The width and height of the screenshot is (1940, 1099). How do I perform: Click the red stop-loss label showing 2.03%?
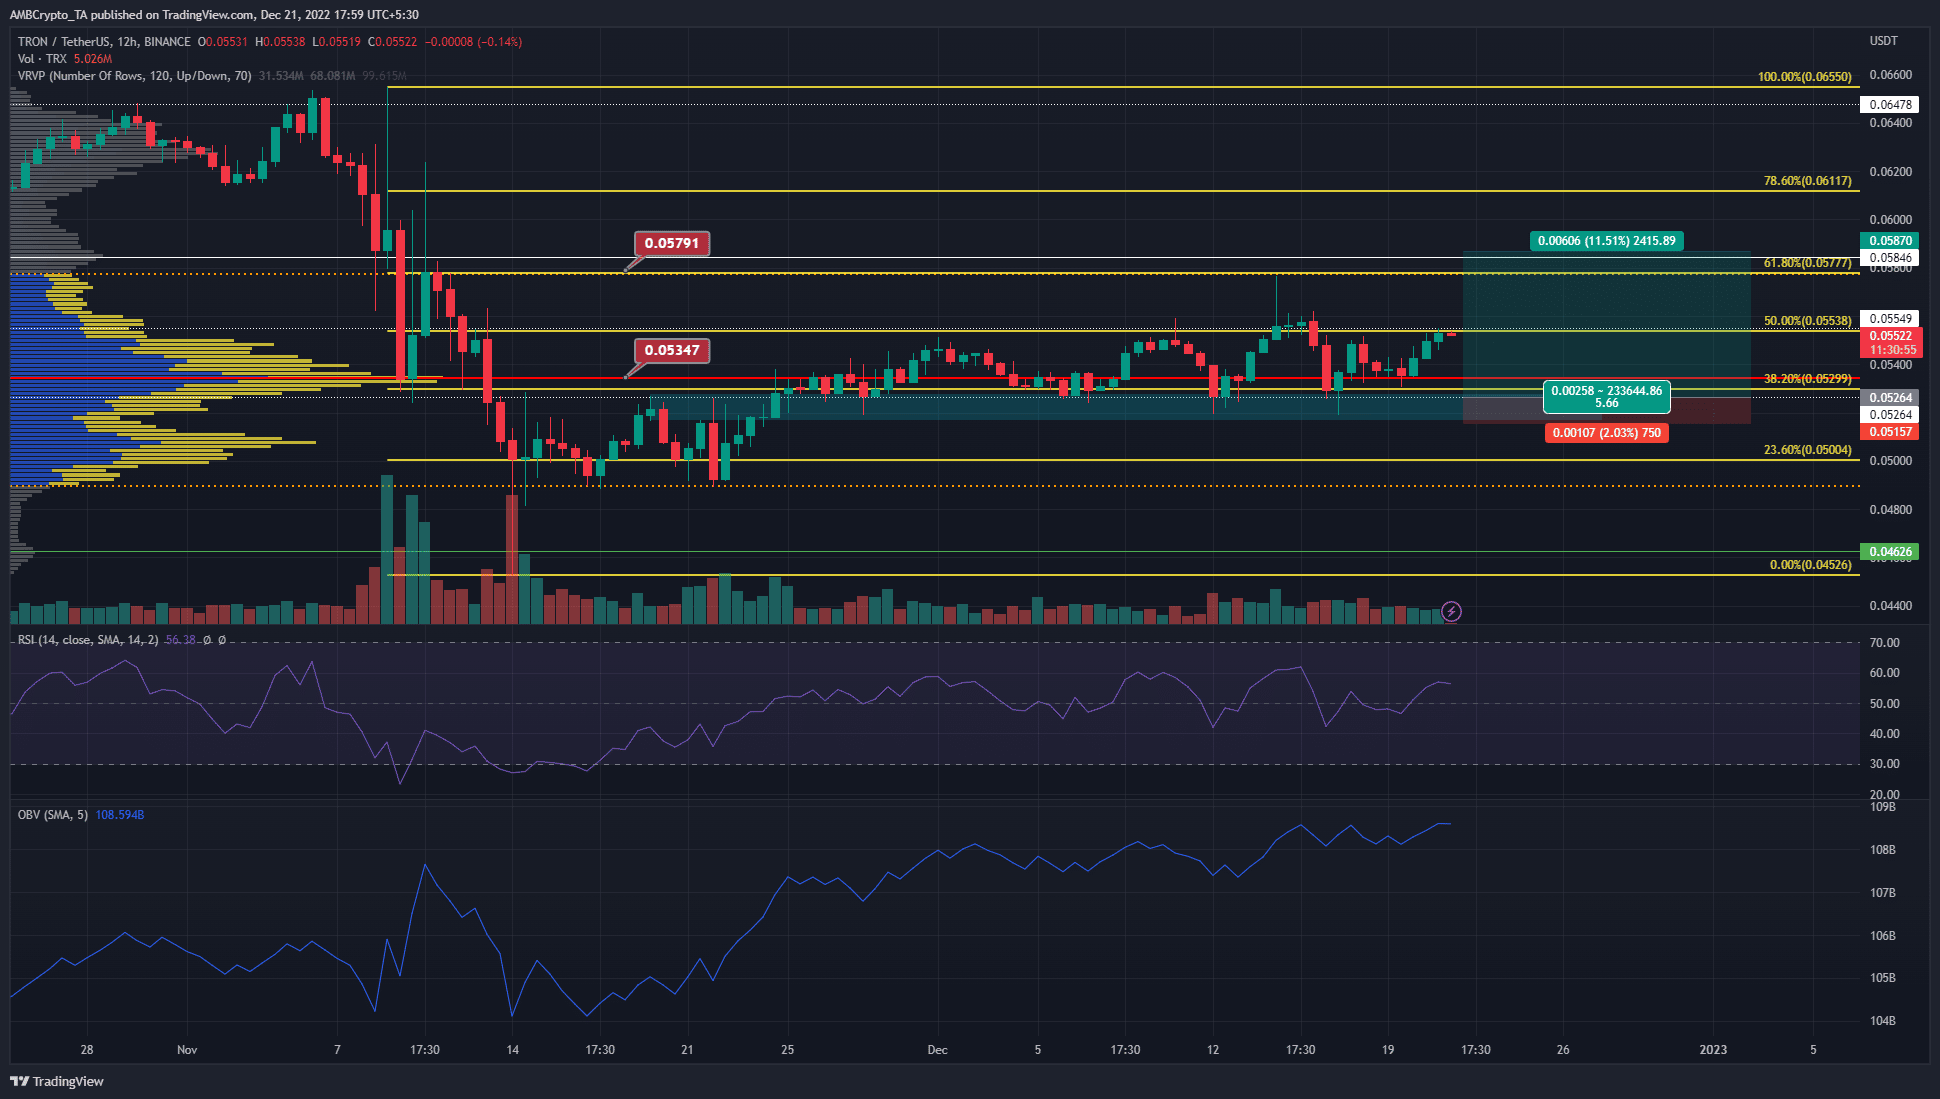pyautogui.click(x=1606, y=433)
